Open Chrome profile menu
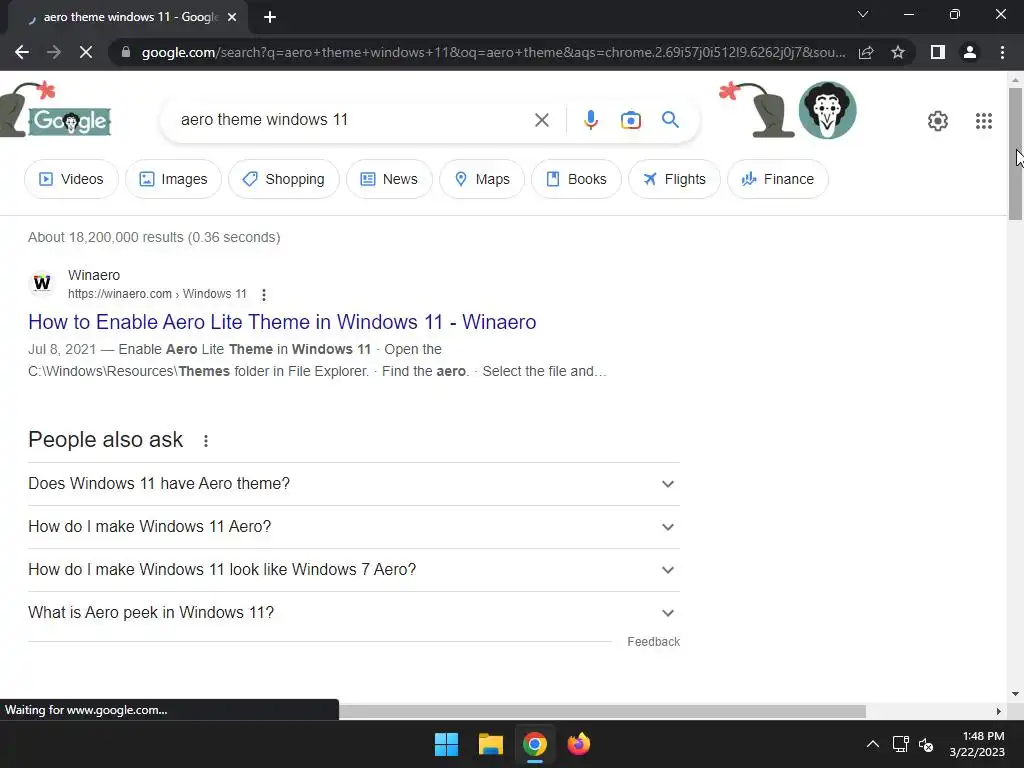Viewport: 1024px width, 768px height. tap(970, 52)
